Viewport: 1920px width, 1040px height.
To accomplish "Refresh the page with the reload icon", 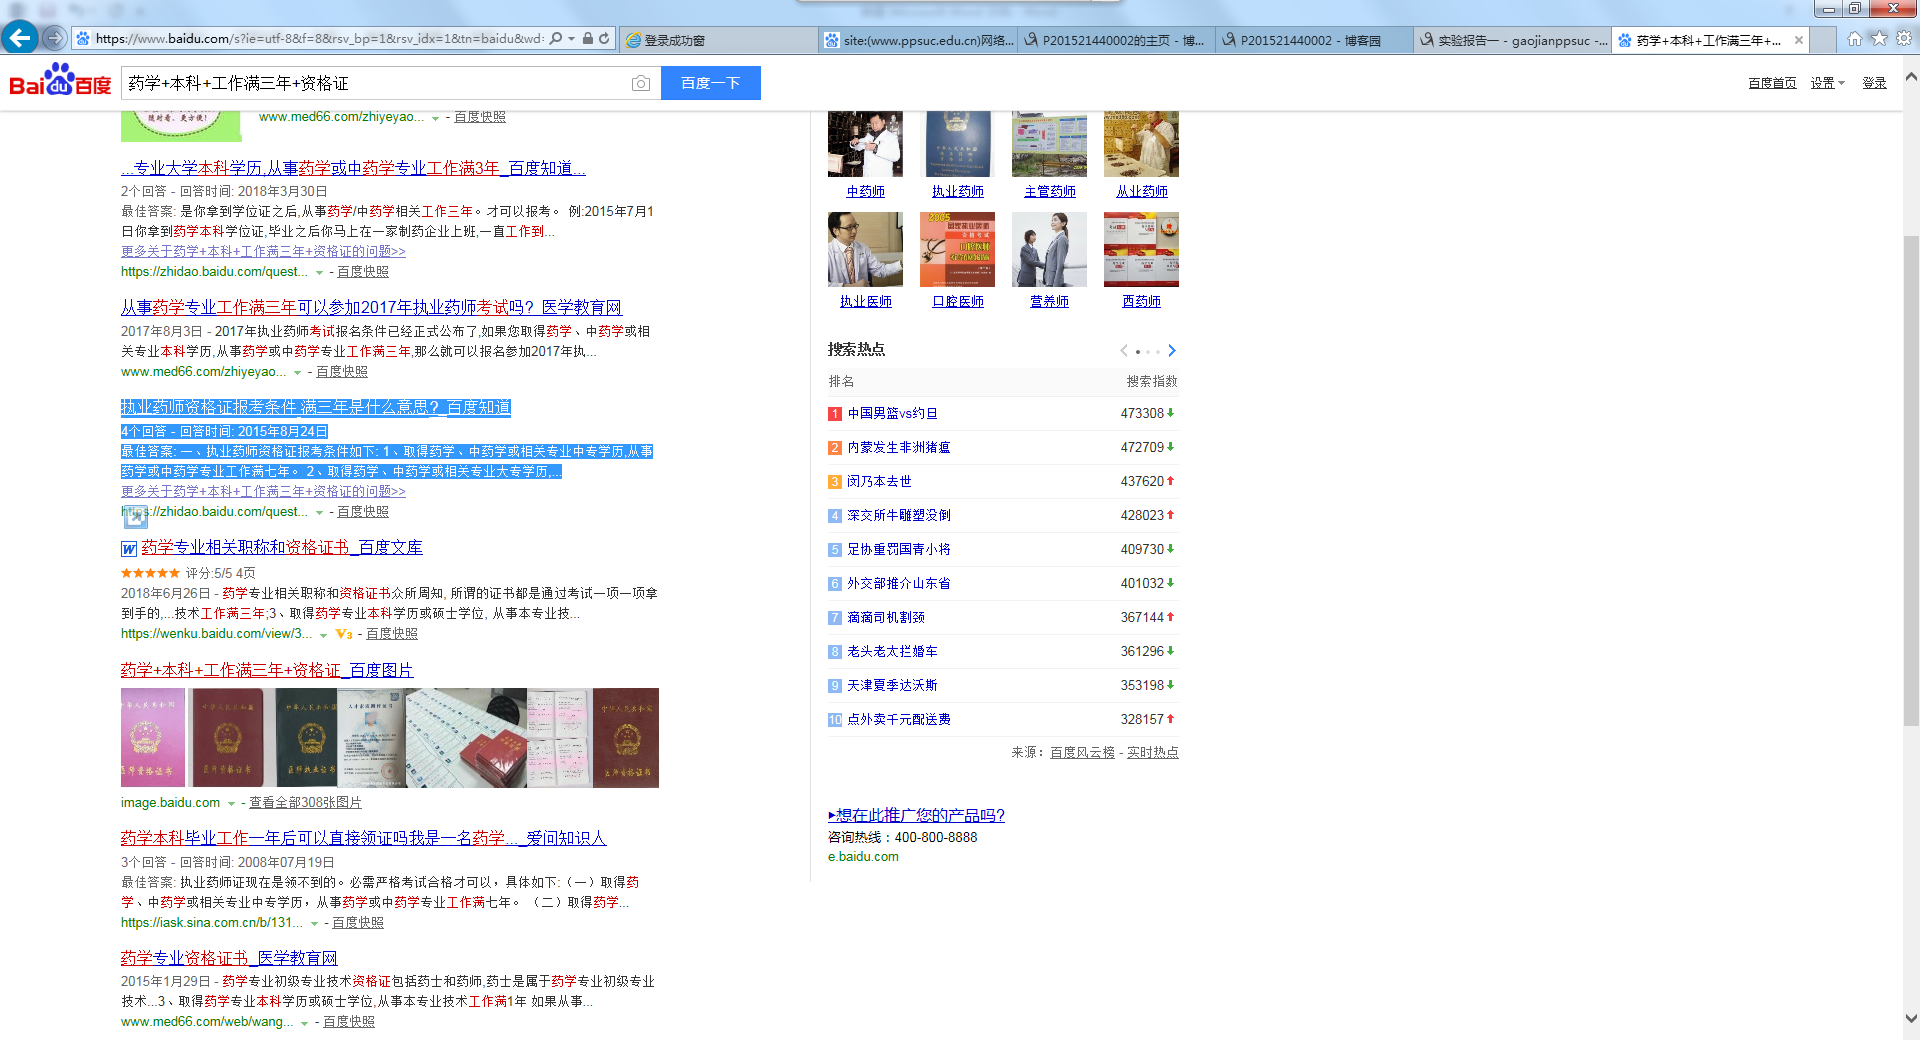I will click(x=604, y=39).
